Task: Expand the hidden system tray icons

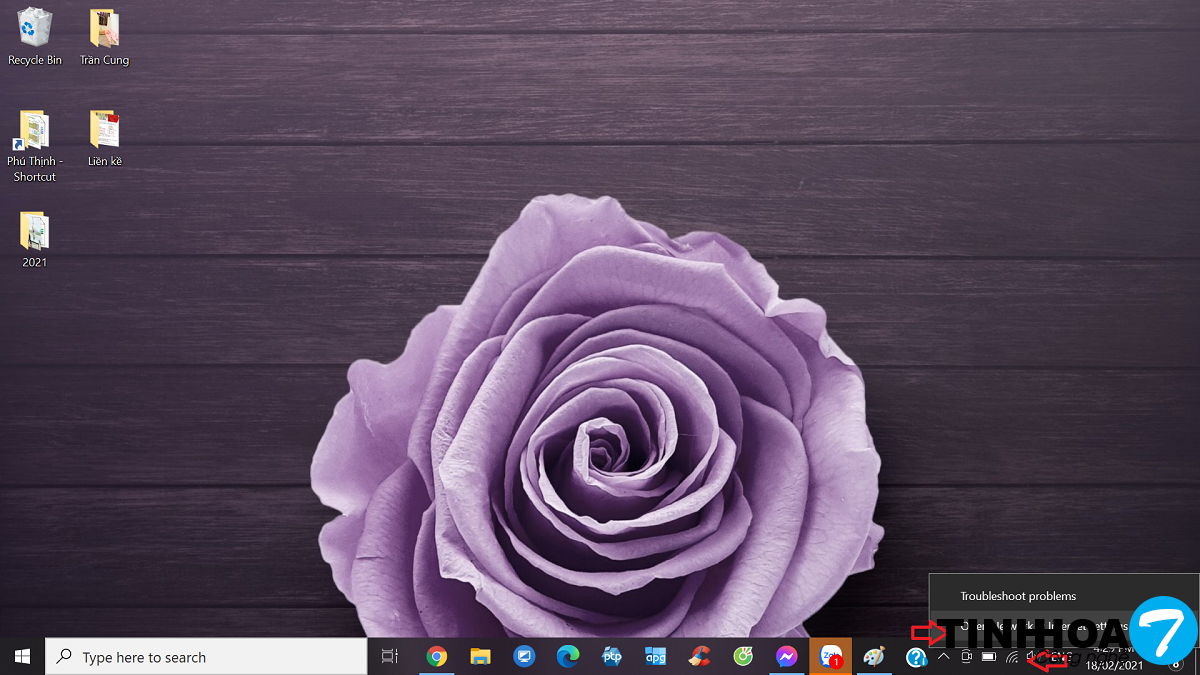Action: 943,657
